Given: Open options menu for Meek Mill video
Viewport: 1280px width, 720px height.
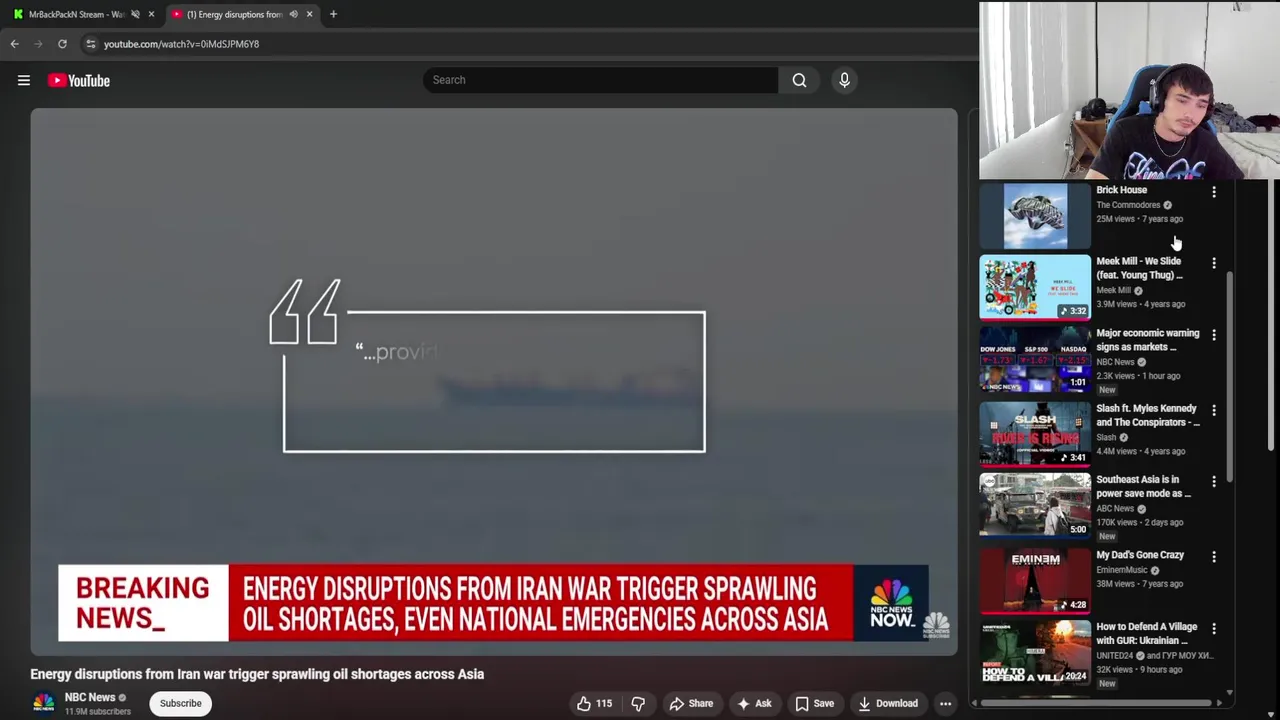Looking at the screenshot, I should point(1214,263).
